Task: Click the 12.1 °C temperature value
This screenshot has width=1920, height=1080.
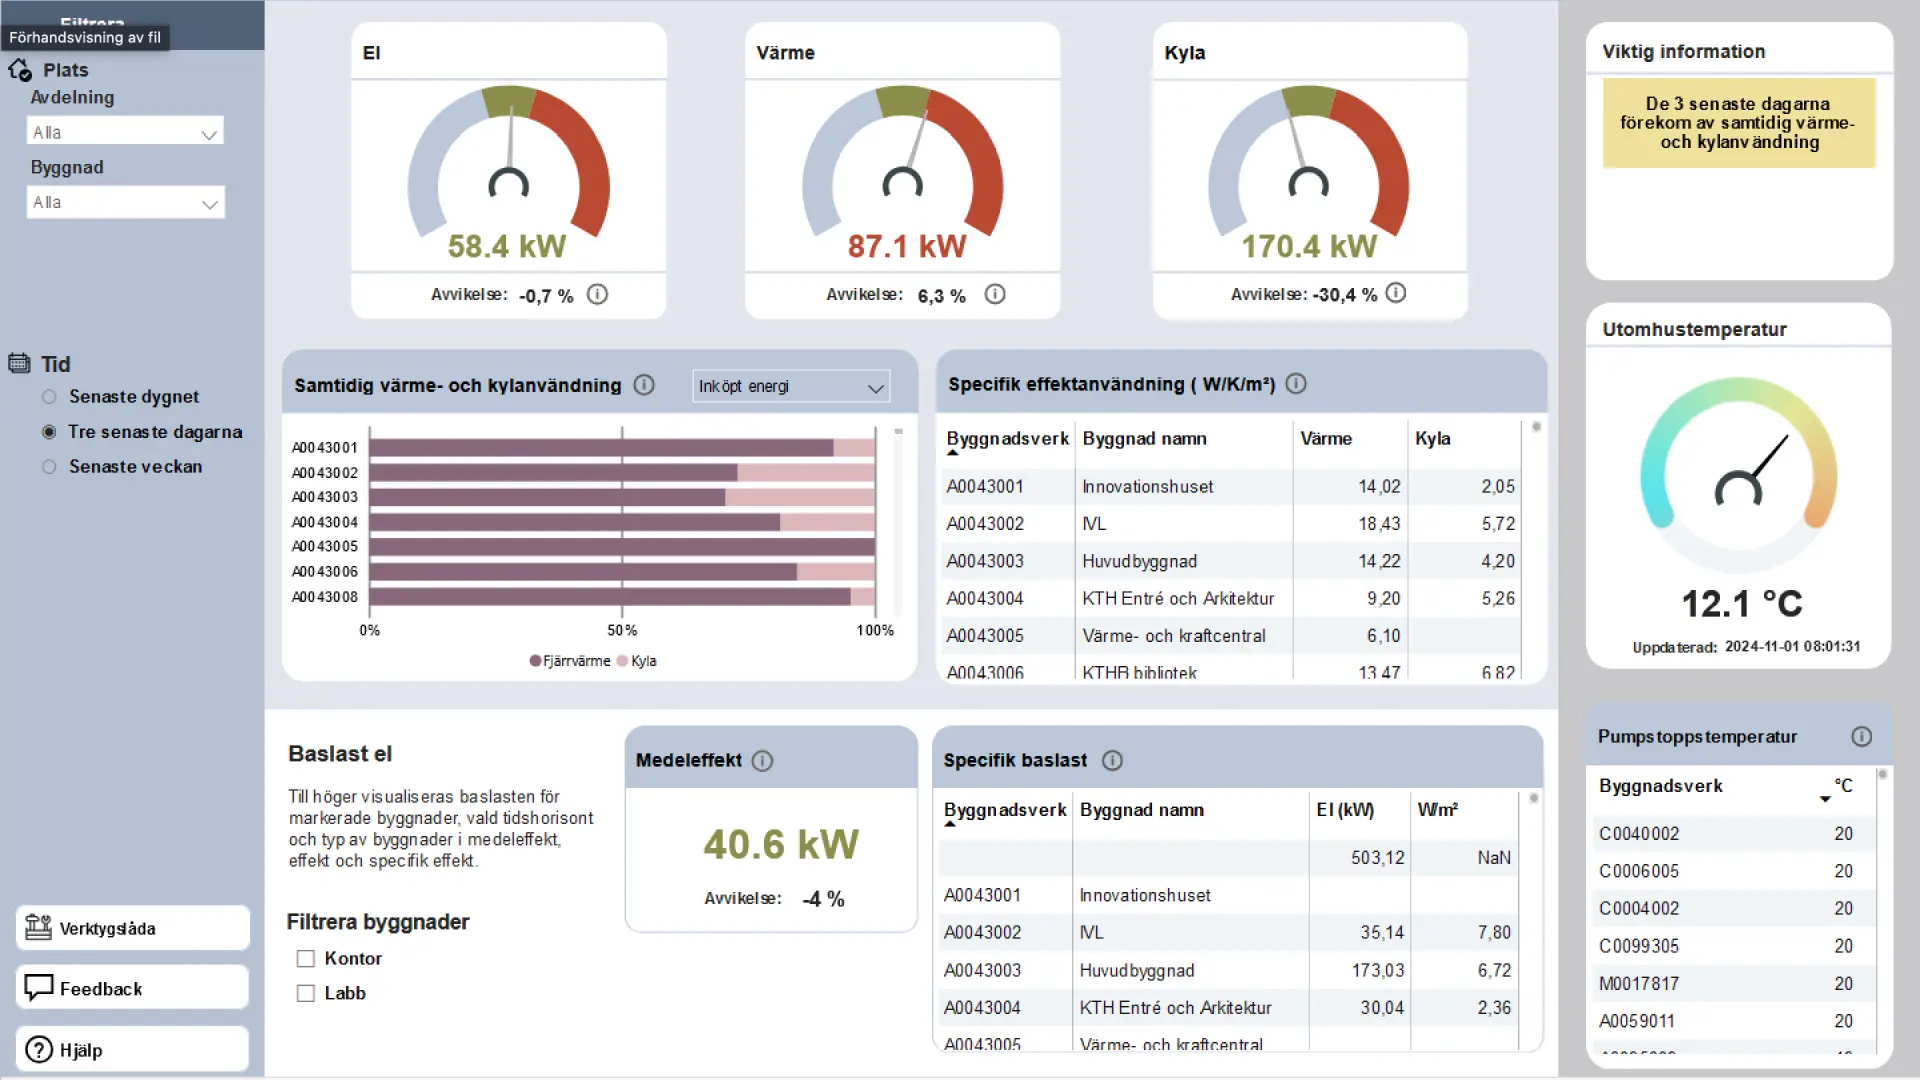Action: click(x=1741, y=604)
